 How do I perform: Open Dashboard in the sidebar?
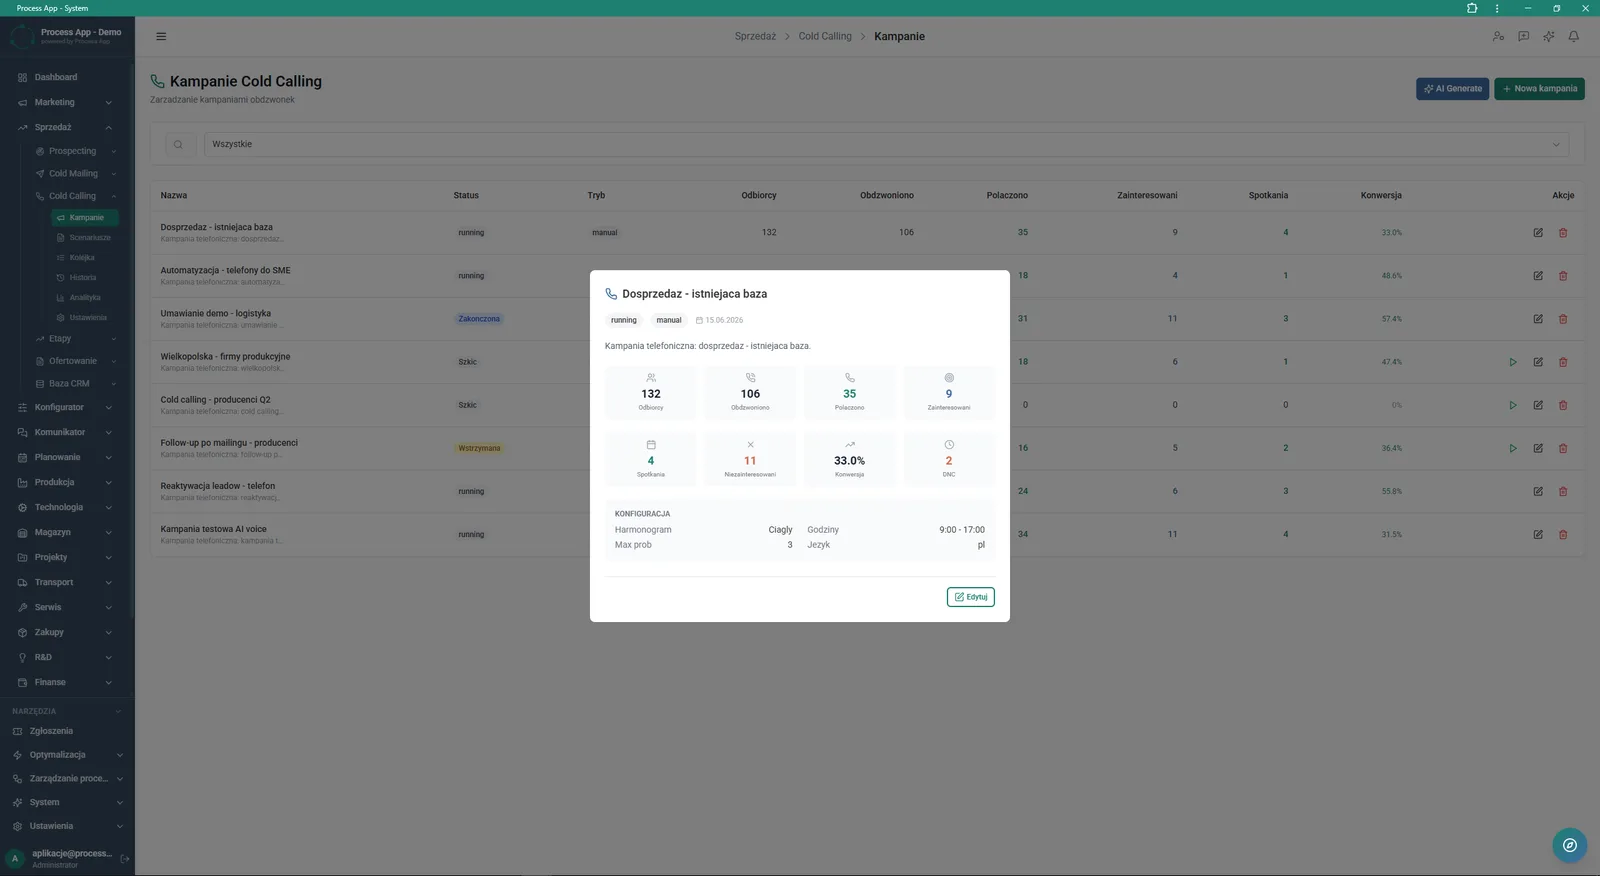click(x=66, y=77)
